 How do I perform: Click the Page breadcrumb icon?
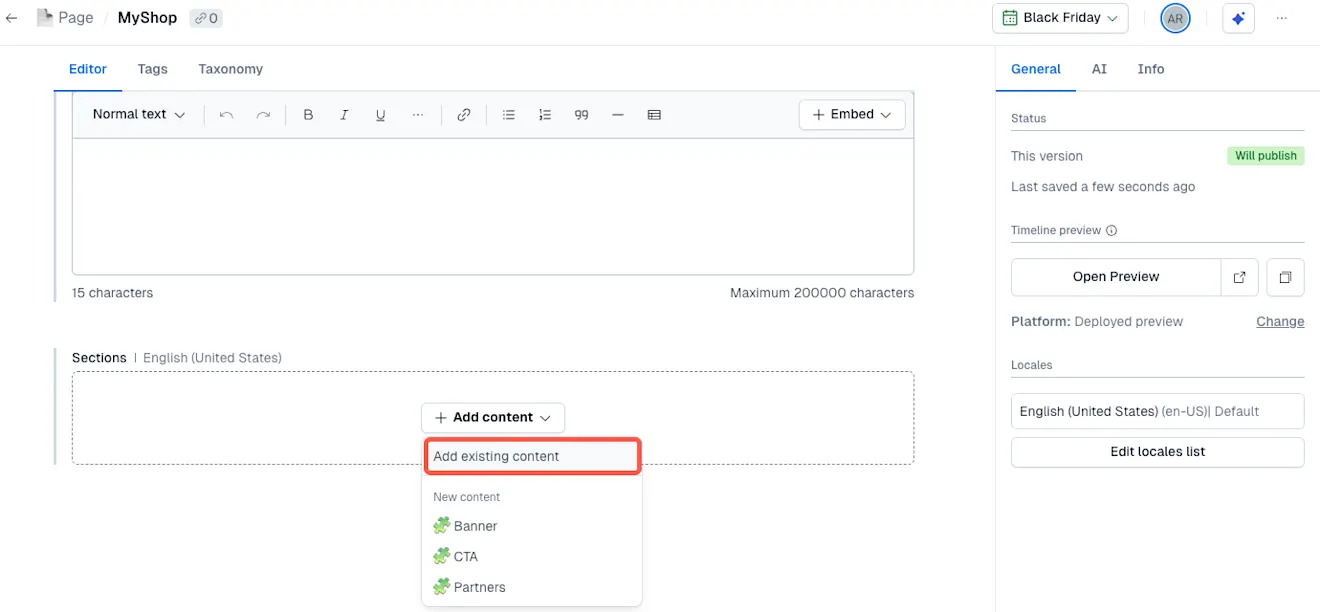44,18
